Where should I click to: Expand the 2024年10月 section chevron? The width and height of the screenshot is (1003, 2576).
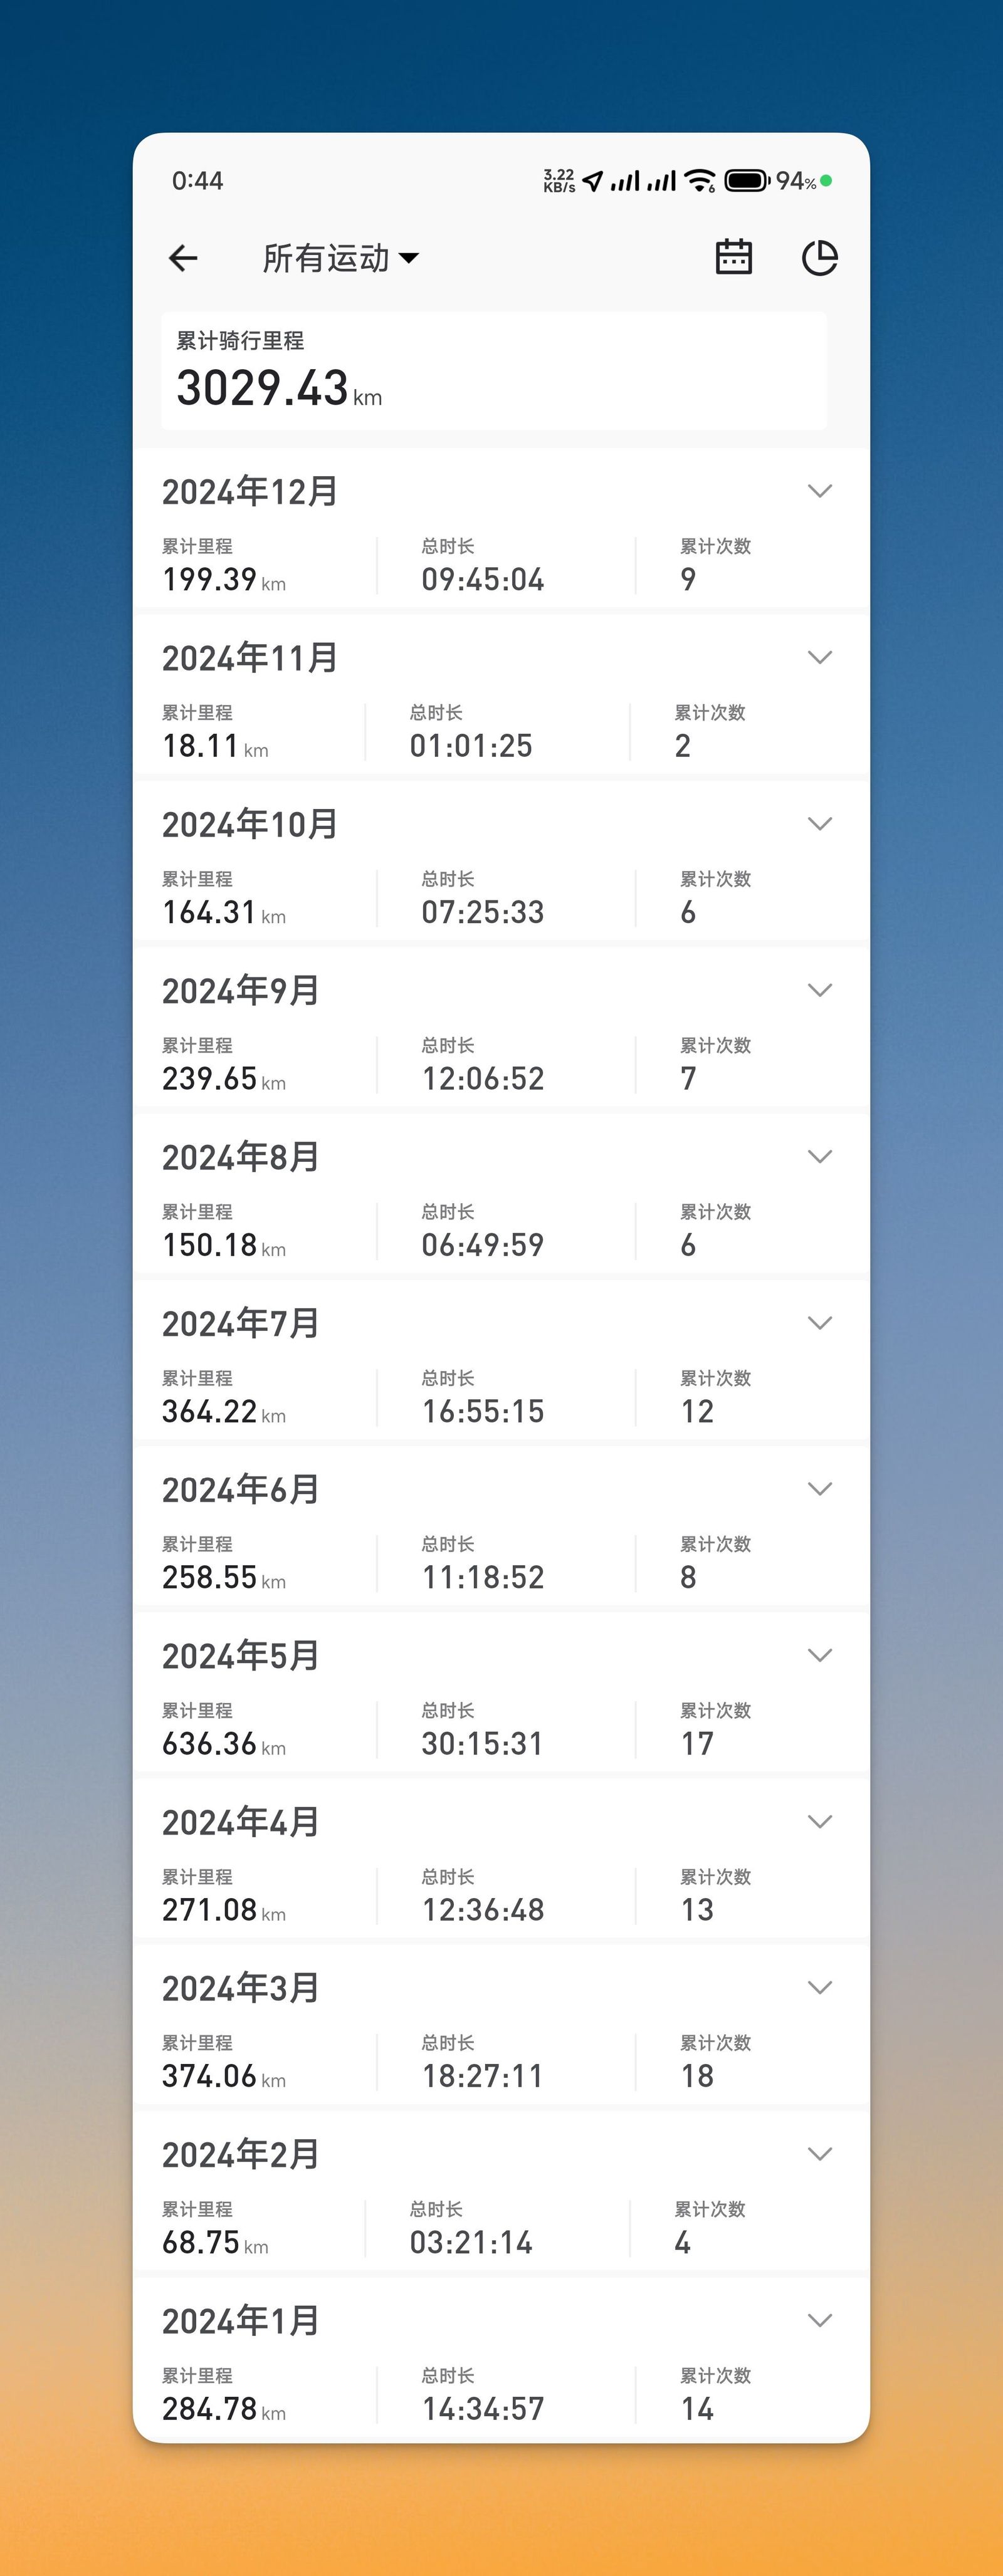[819, 824]
